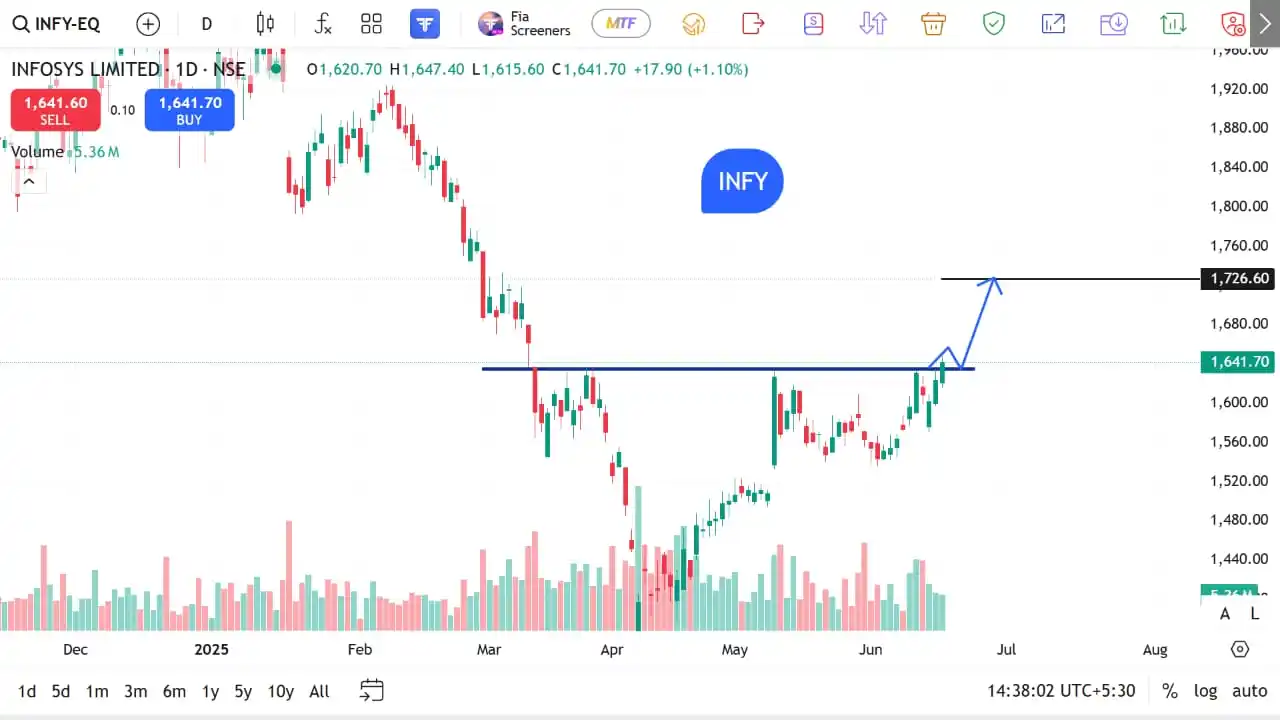Toggle the L logarithmic scale button
The image size is (1280, 720).
coord(1255,614)
